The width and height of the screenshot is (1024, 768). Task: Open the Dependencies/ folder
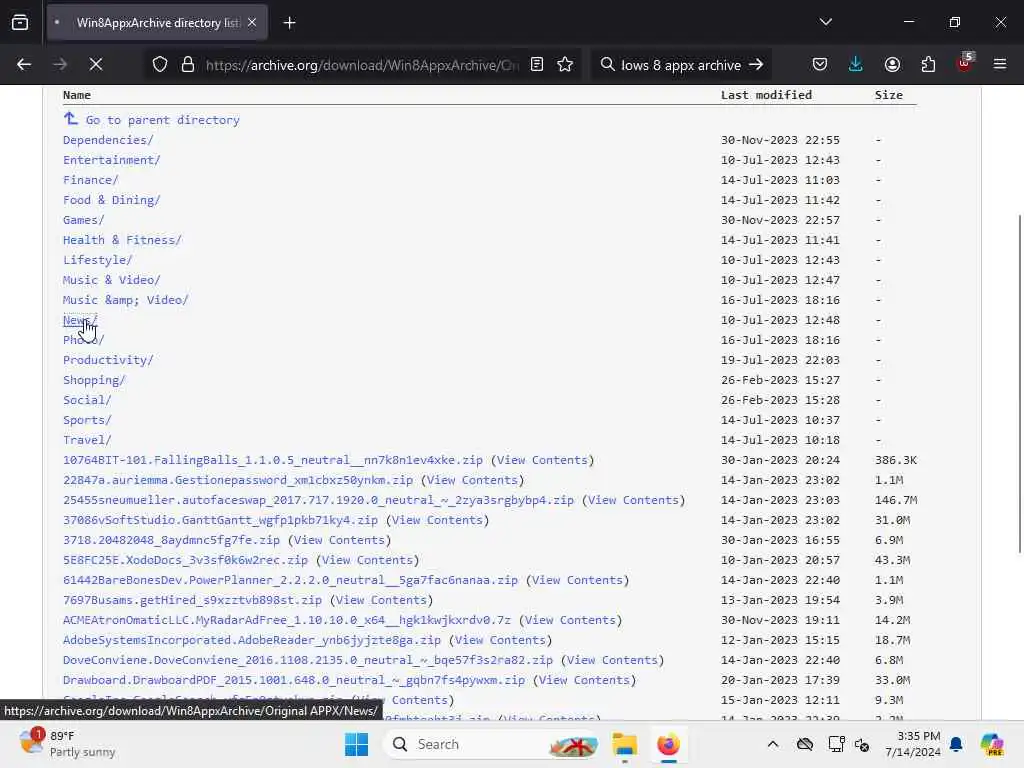coord(108,140)
